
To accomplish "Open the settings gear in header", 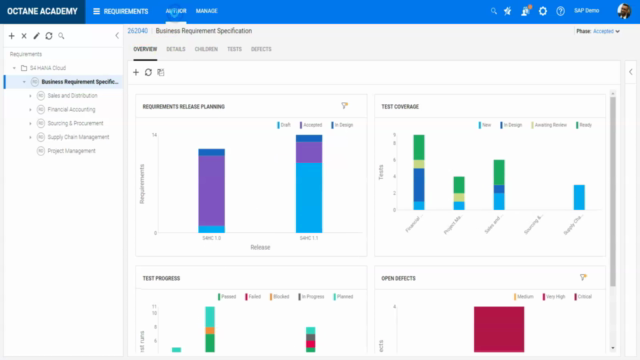I will pos(542,11).
